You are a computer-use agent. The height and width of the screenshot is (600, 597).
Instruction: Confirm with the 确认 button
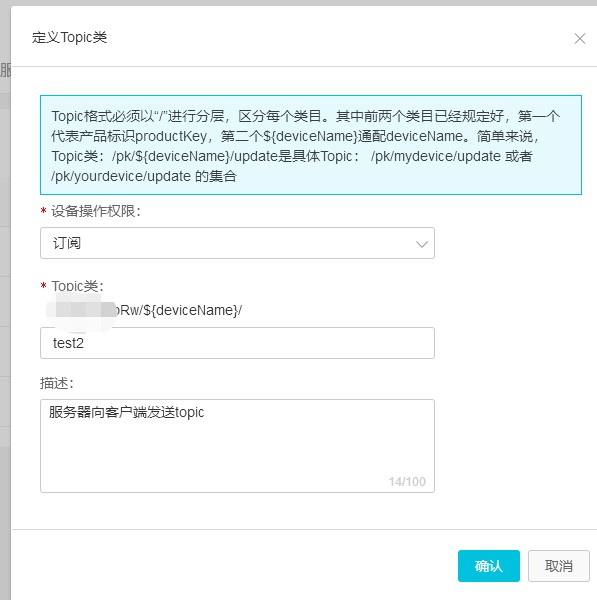(489, 566)
